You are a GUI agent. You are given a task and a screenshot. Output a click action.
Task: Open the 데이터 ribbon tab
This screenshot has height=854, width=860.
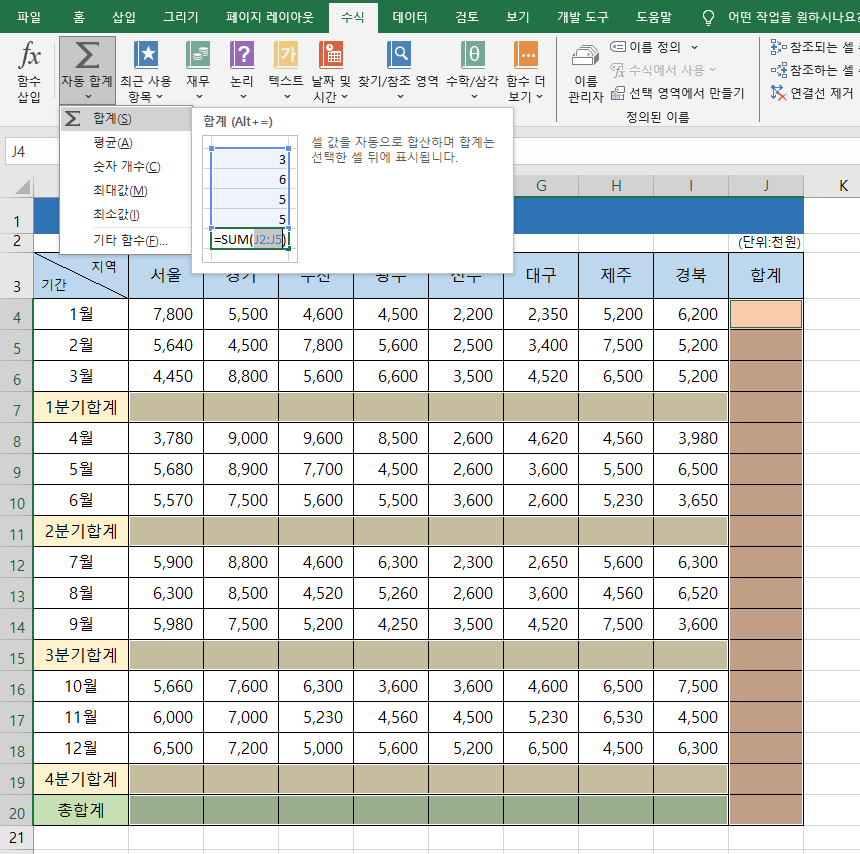click(x=410, y=17)
